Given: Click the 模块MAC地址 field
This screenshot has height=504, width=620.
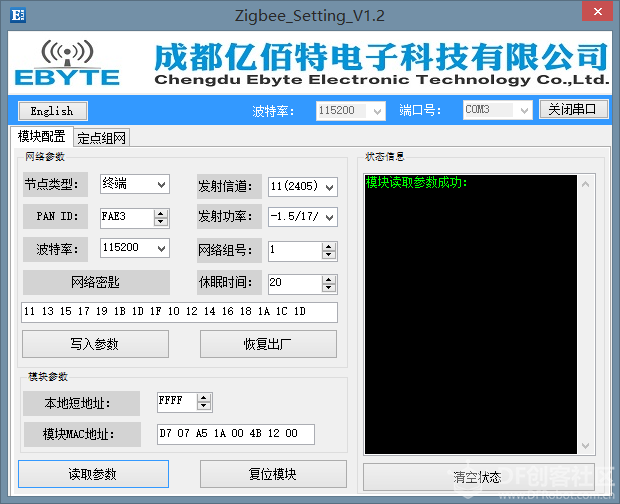Looking at the screenshot, I should [x=236, y=434].
